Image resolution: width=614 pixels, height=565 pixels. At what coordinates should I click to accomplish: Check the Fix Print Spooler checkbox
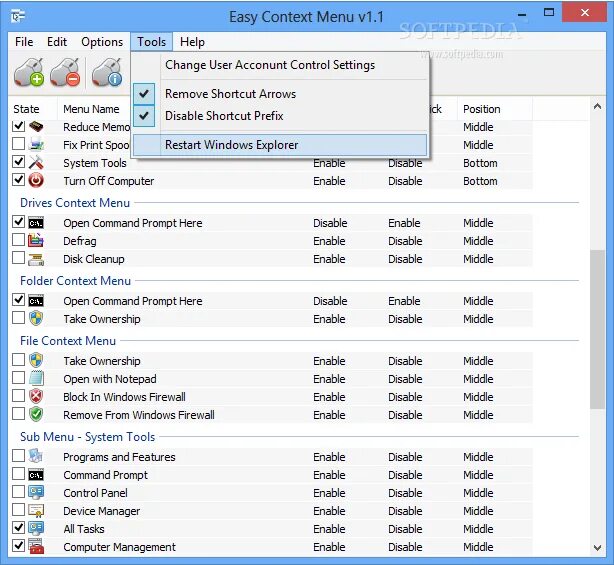coord(18,144)
